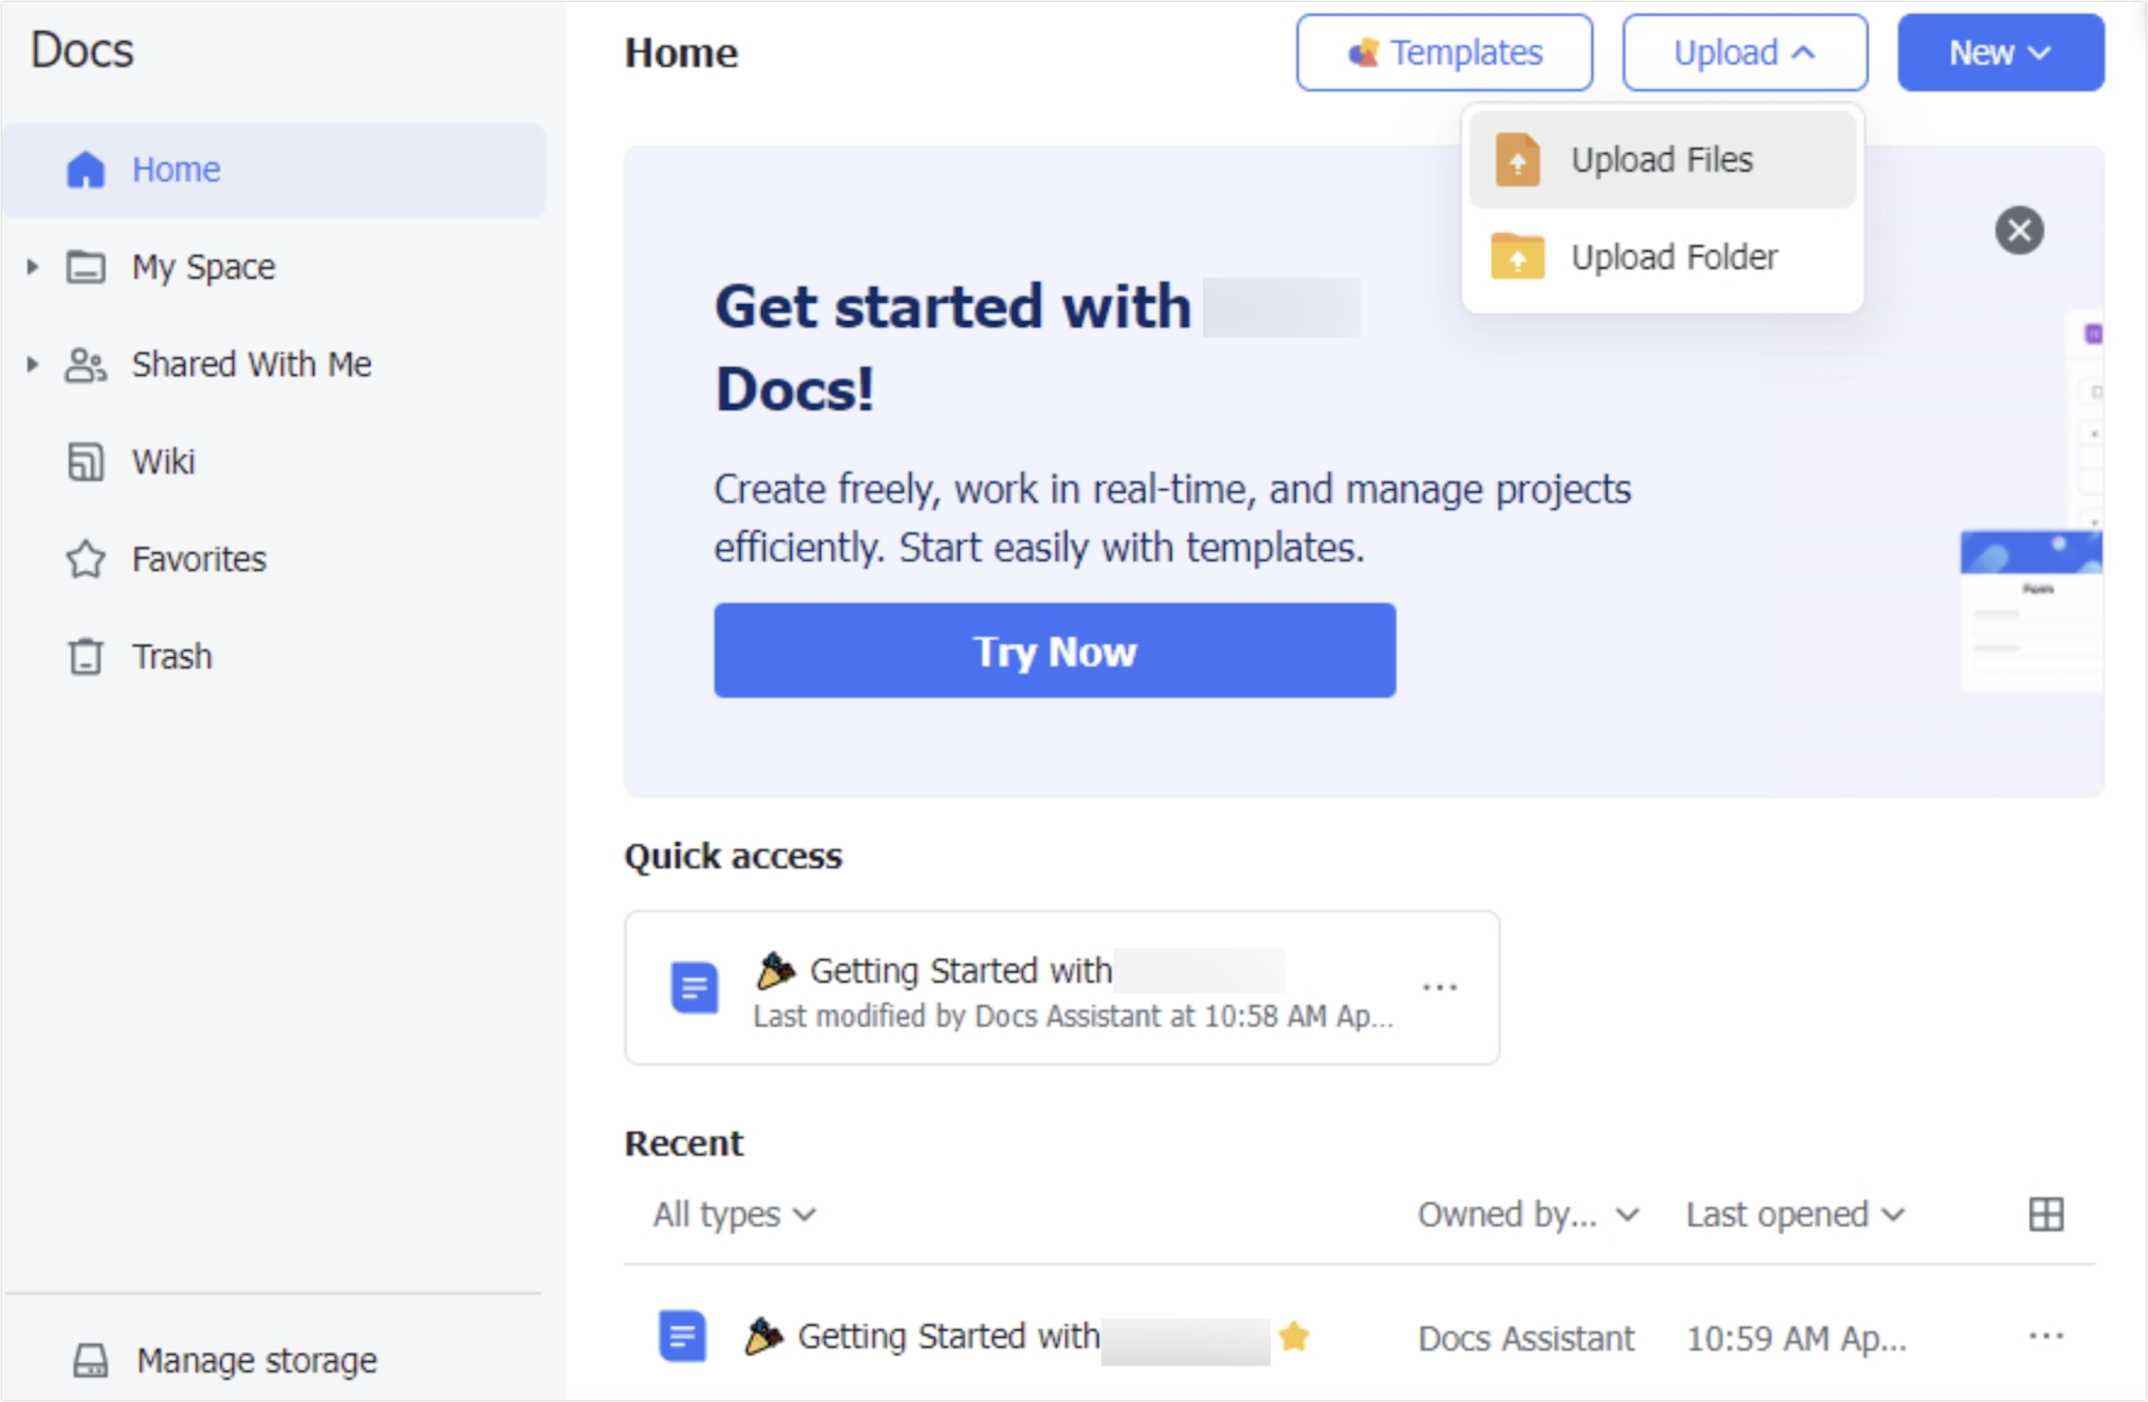This screenshot has height=1402, width=2148.
Task: Switch Recent list to grid view
Action: (x=2046, y=1213)
